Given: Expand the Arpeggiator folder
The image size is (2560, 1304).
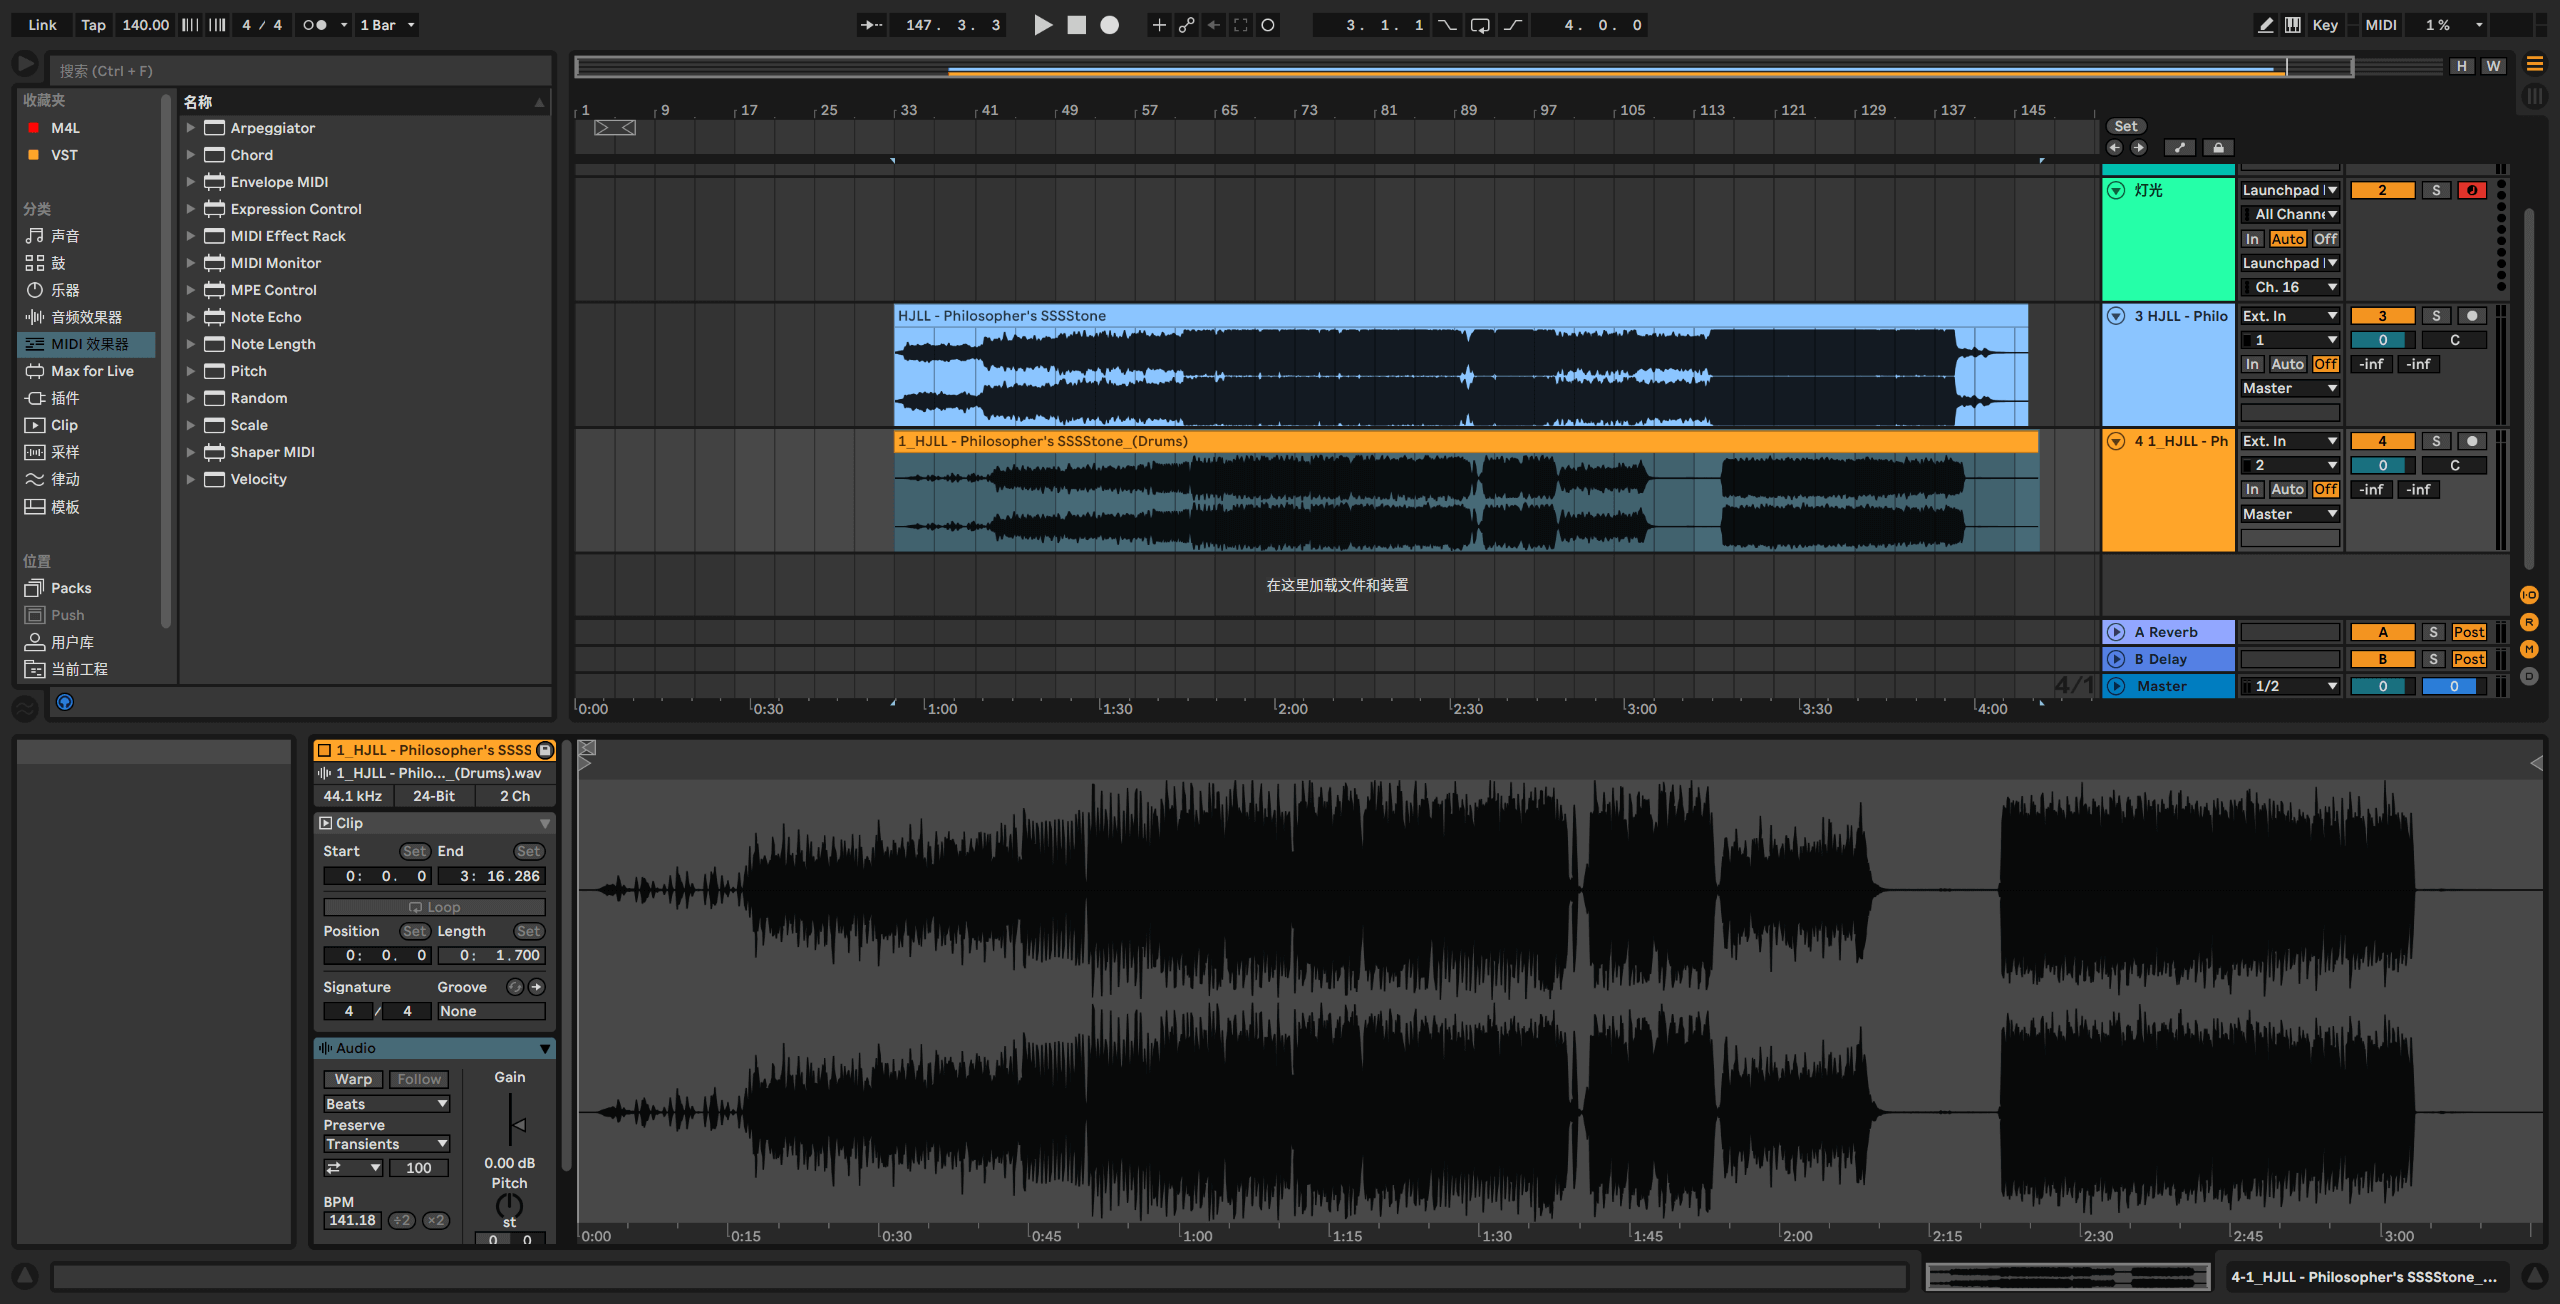Looking at the screenshot, I should point(190,128).
